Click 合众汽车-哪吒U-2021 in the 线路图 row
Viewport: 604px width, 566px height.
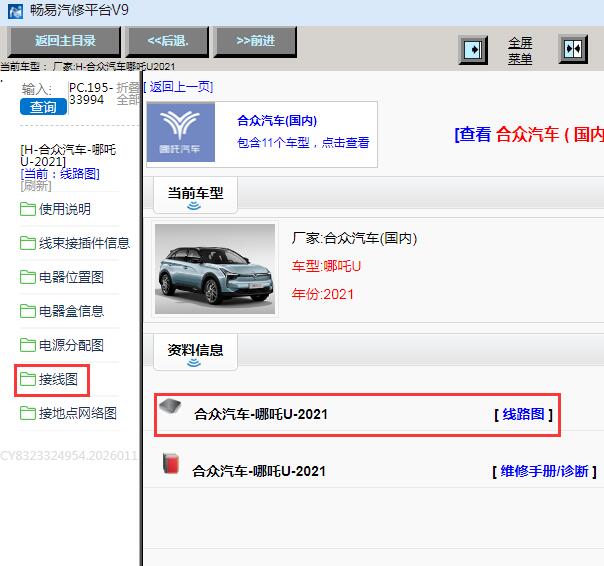[x=261, y=414]
